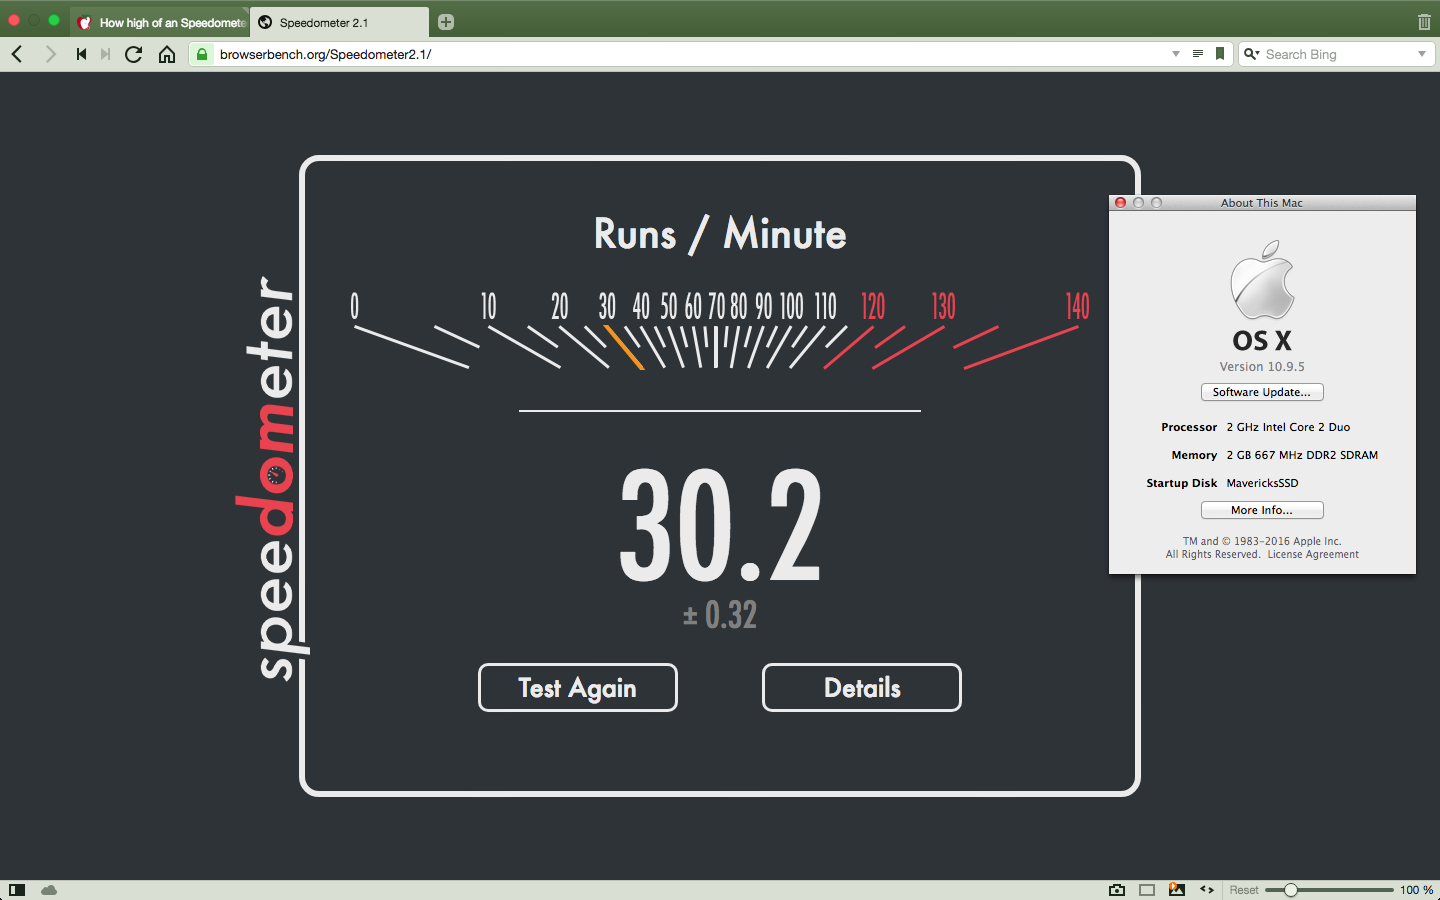Toggle the side panel from status bar
1440x900 pixels.
[x=17, y=890]
